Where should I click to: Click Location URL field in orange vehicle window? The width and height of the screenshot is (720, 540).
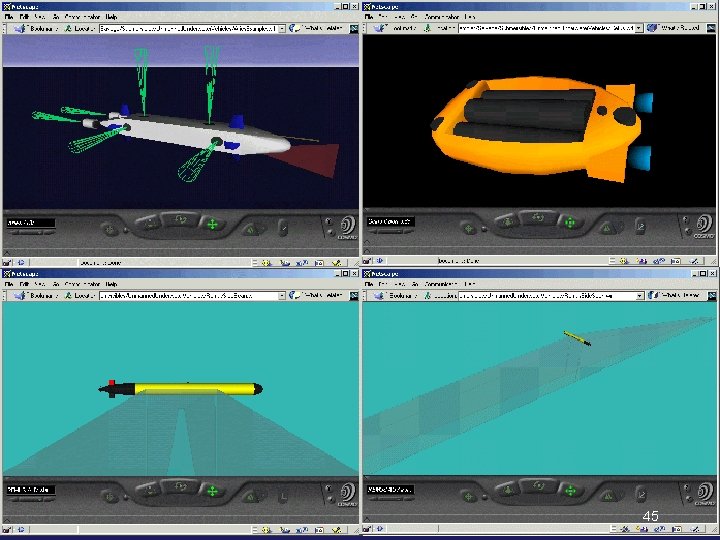coord(546,28)
